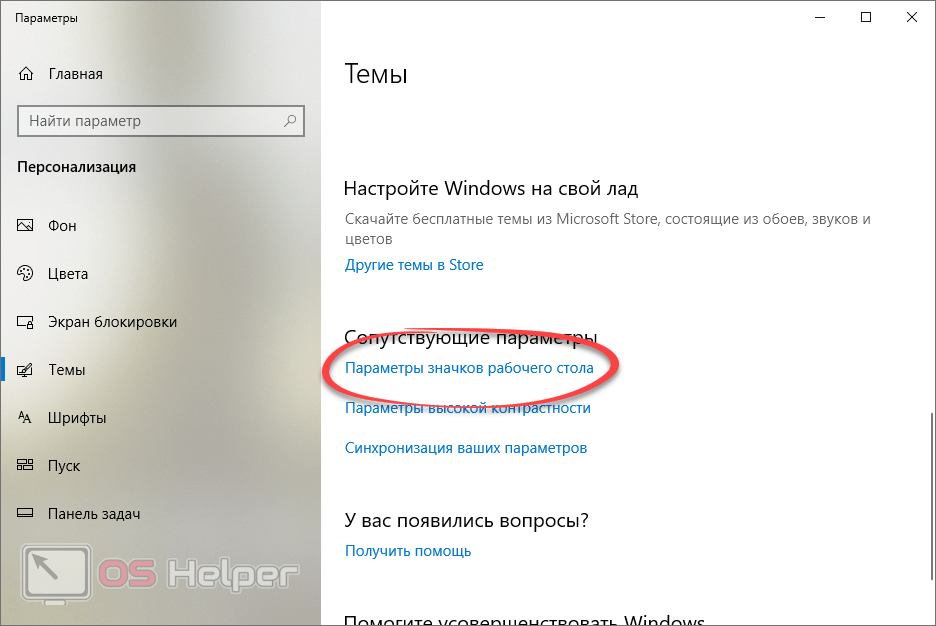Click the Home house icon
This screenshot has height=626, width=936.
(26, 74)
